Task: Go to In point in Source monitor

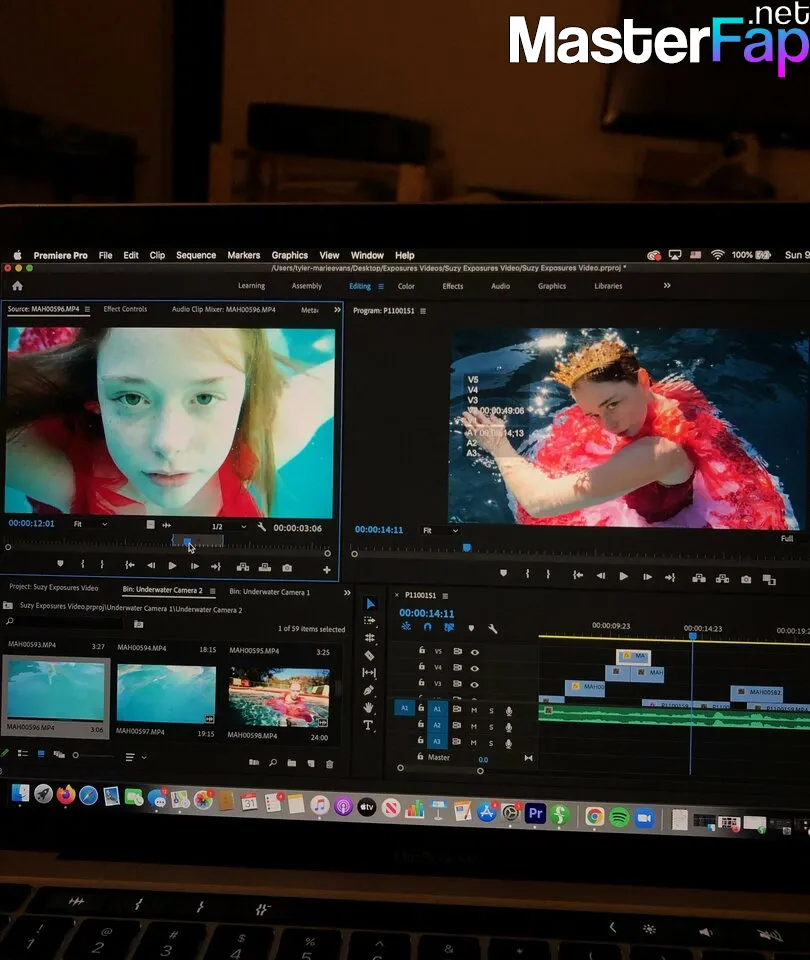Action: pyautogui.click(x=130, y=565)
